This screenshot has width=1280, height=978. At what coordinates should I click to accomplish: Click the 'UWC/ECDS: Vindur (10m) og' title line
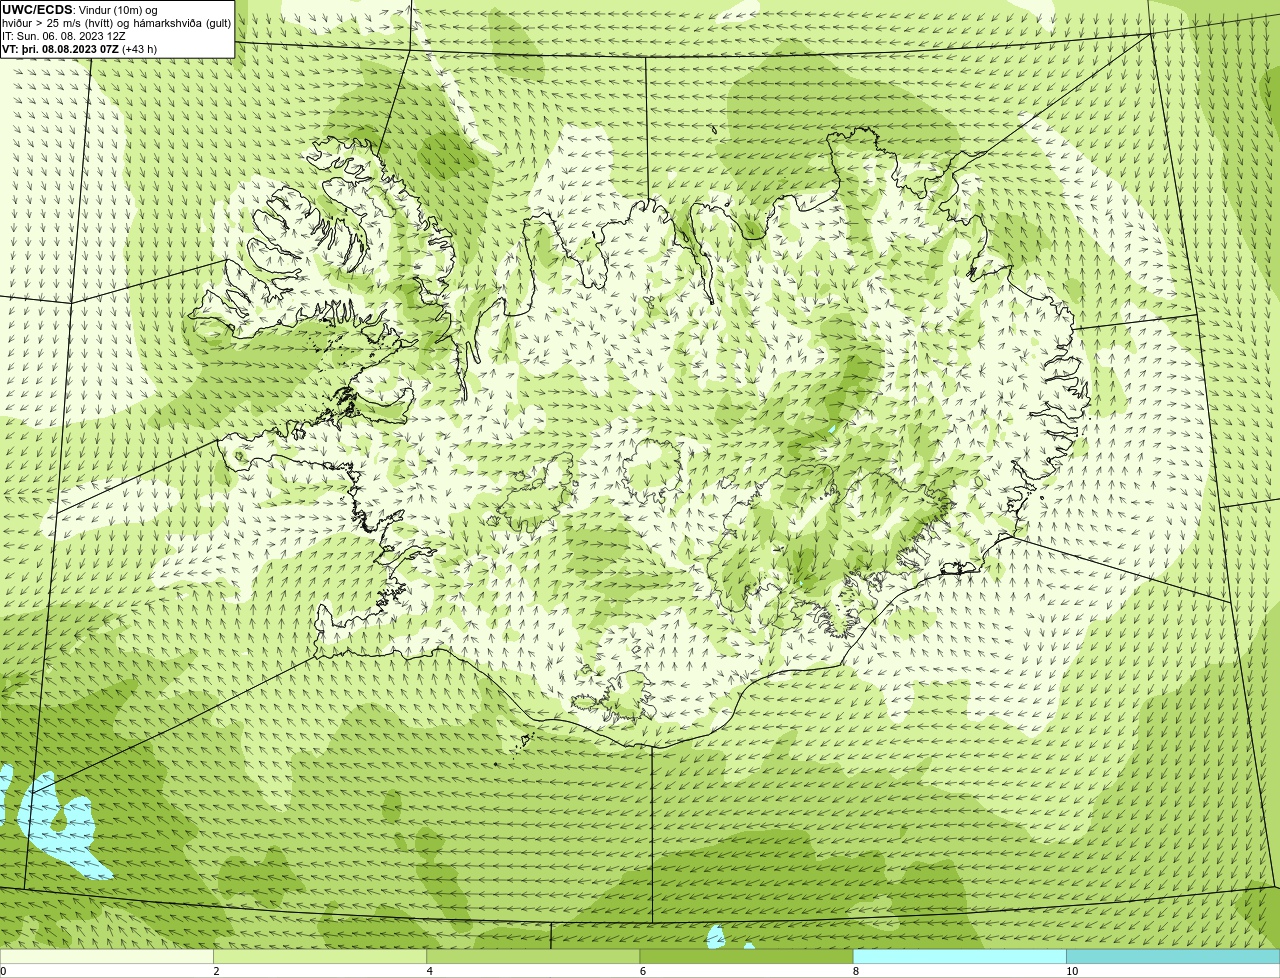(x=80, y=10)
